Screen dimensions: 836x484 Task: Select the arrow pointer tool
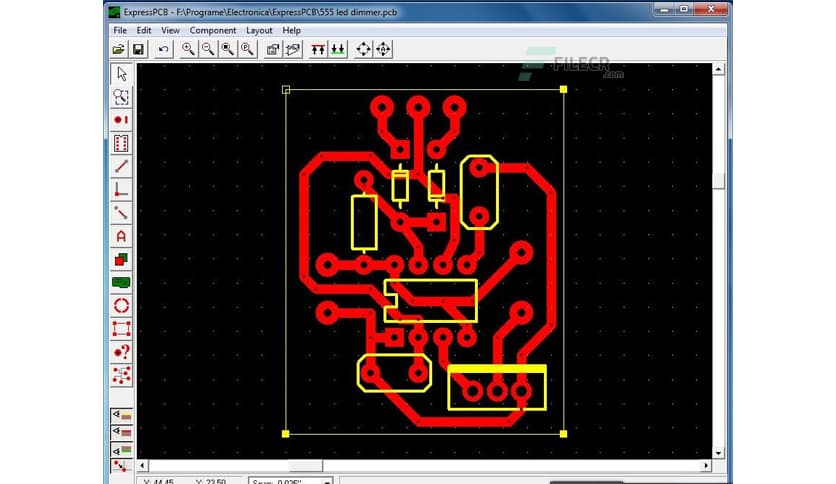pos(121,74)
